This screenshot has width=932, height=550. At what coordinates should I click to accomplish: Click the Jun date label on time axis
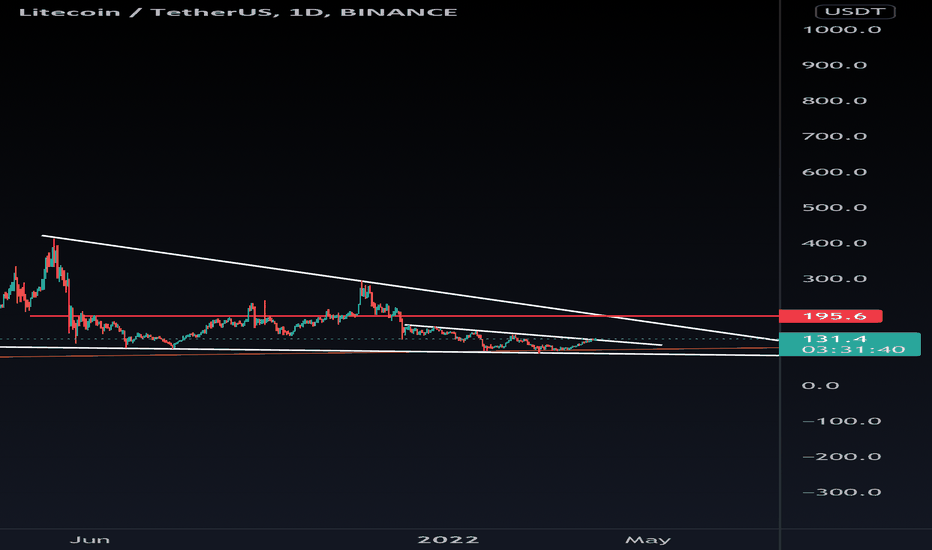click(x=90, y=539)
